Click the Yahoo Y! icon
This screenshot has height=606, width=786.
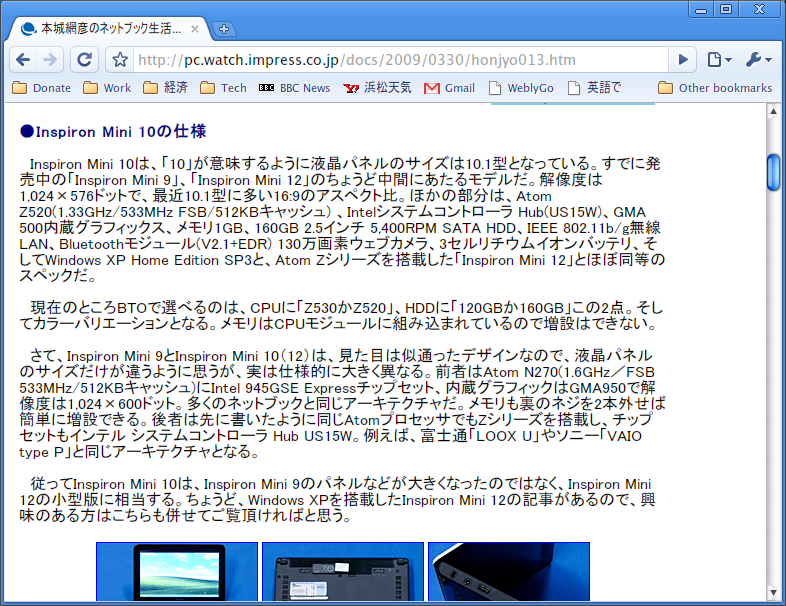[x=351, y=88]
